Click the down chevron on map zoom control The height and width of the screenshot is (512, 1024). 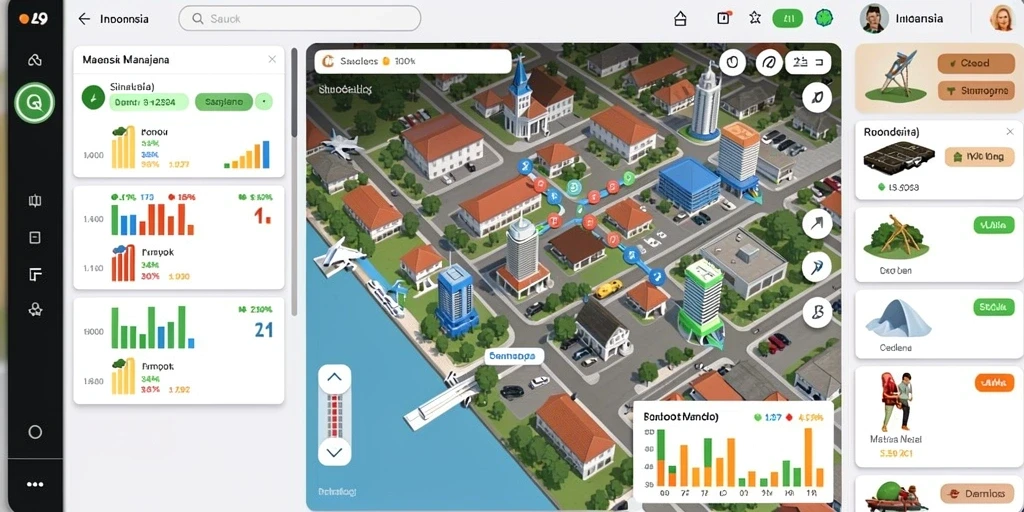[334, 451]
